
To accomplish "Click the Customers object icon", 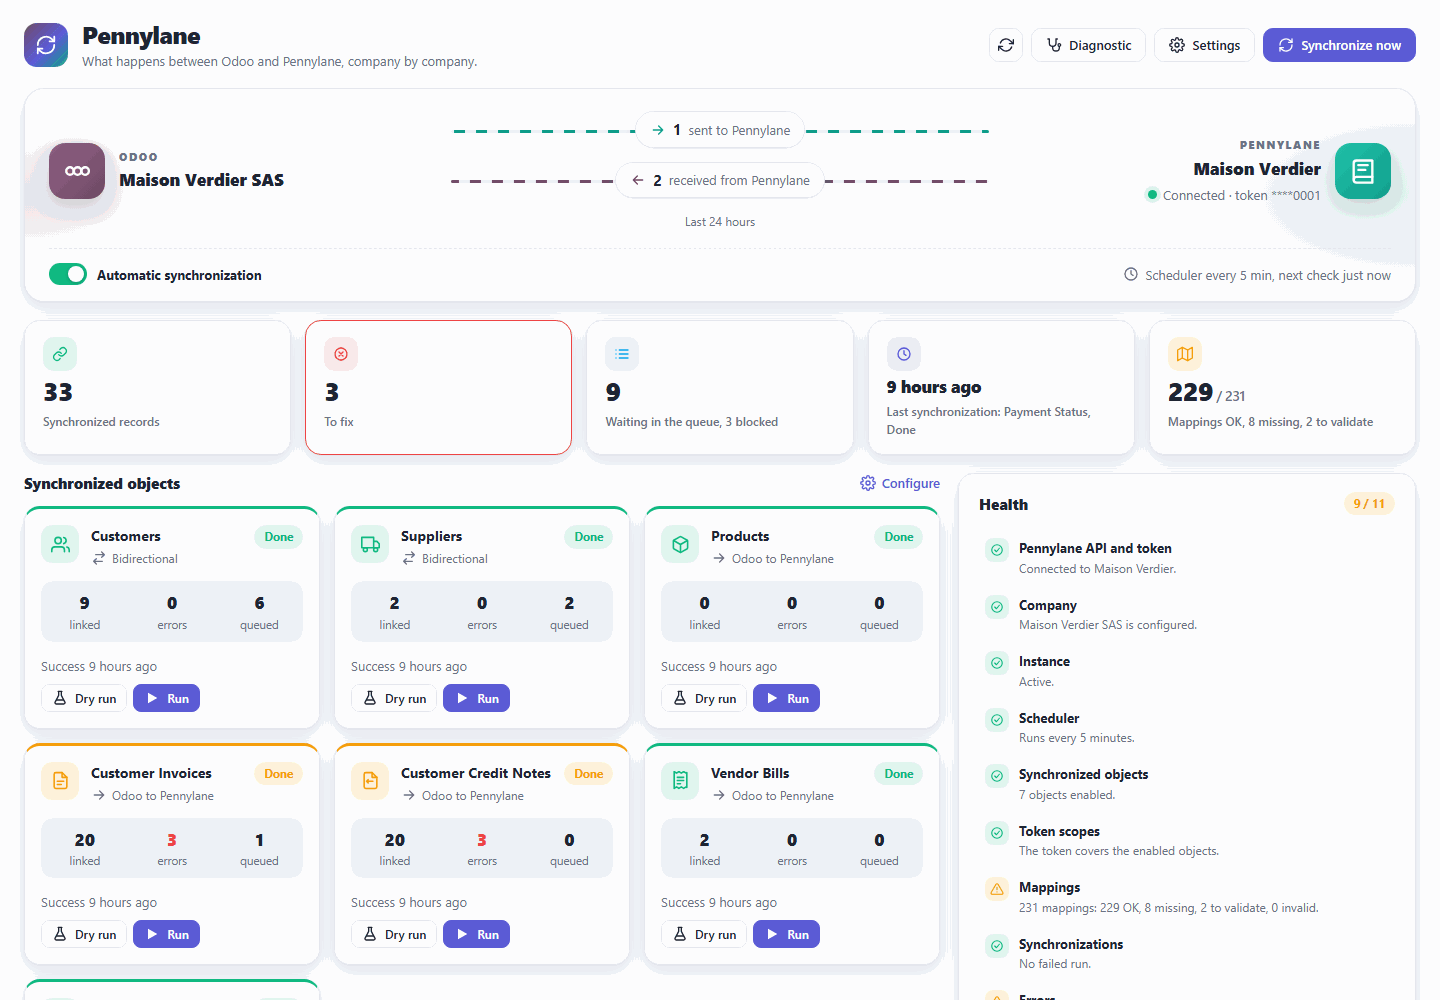I will pyautogui.click(x=60, y=545).
